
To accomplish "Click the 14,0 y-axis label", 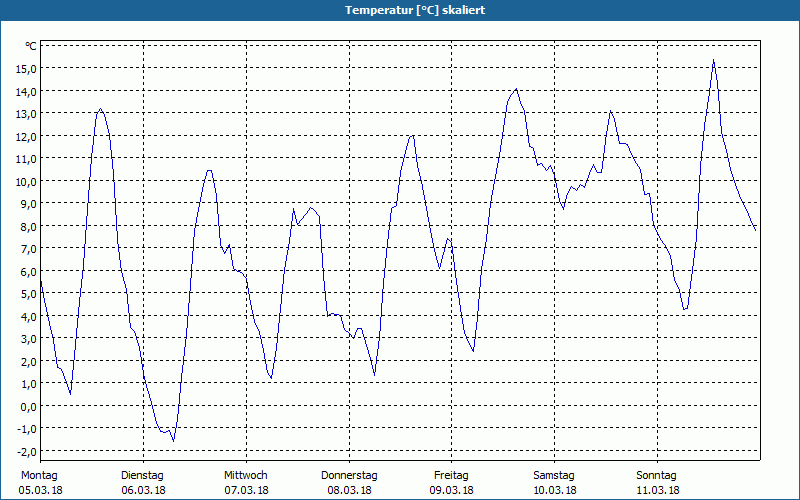I will (x=27, y=91).
